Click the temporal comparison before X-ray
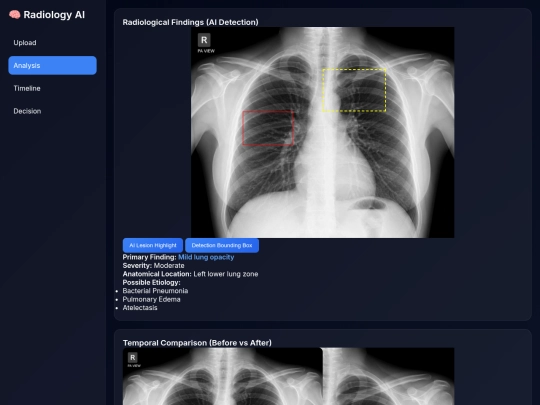The height and width of the screenshot is (405, 540). coord(222,376)
